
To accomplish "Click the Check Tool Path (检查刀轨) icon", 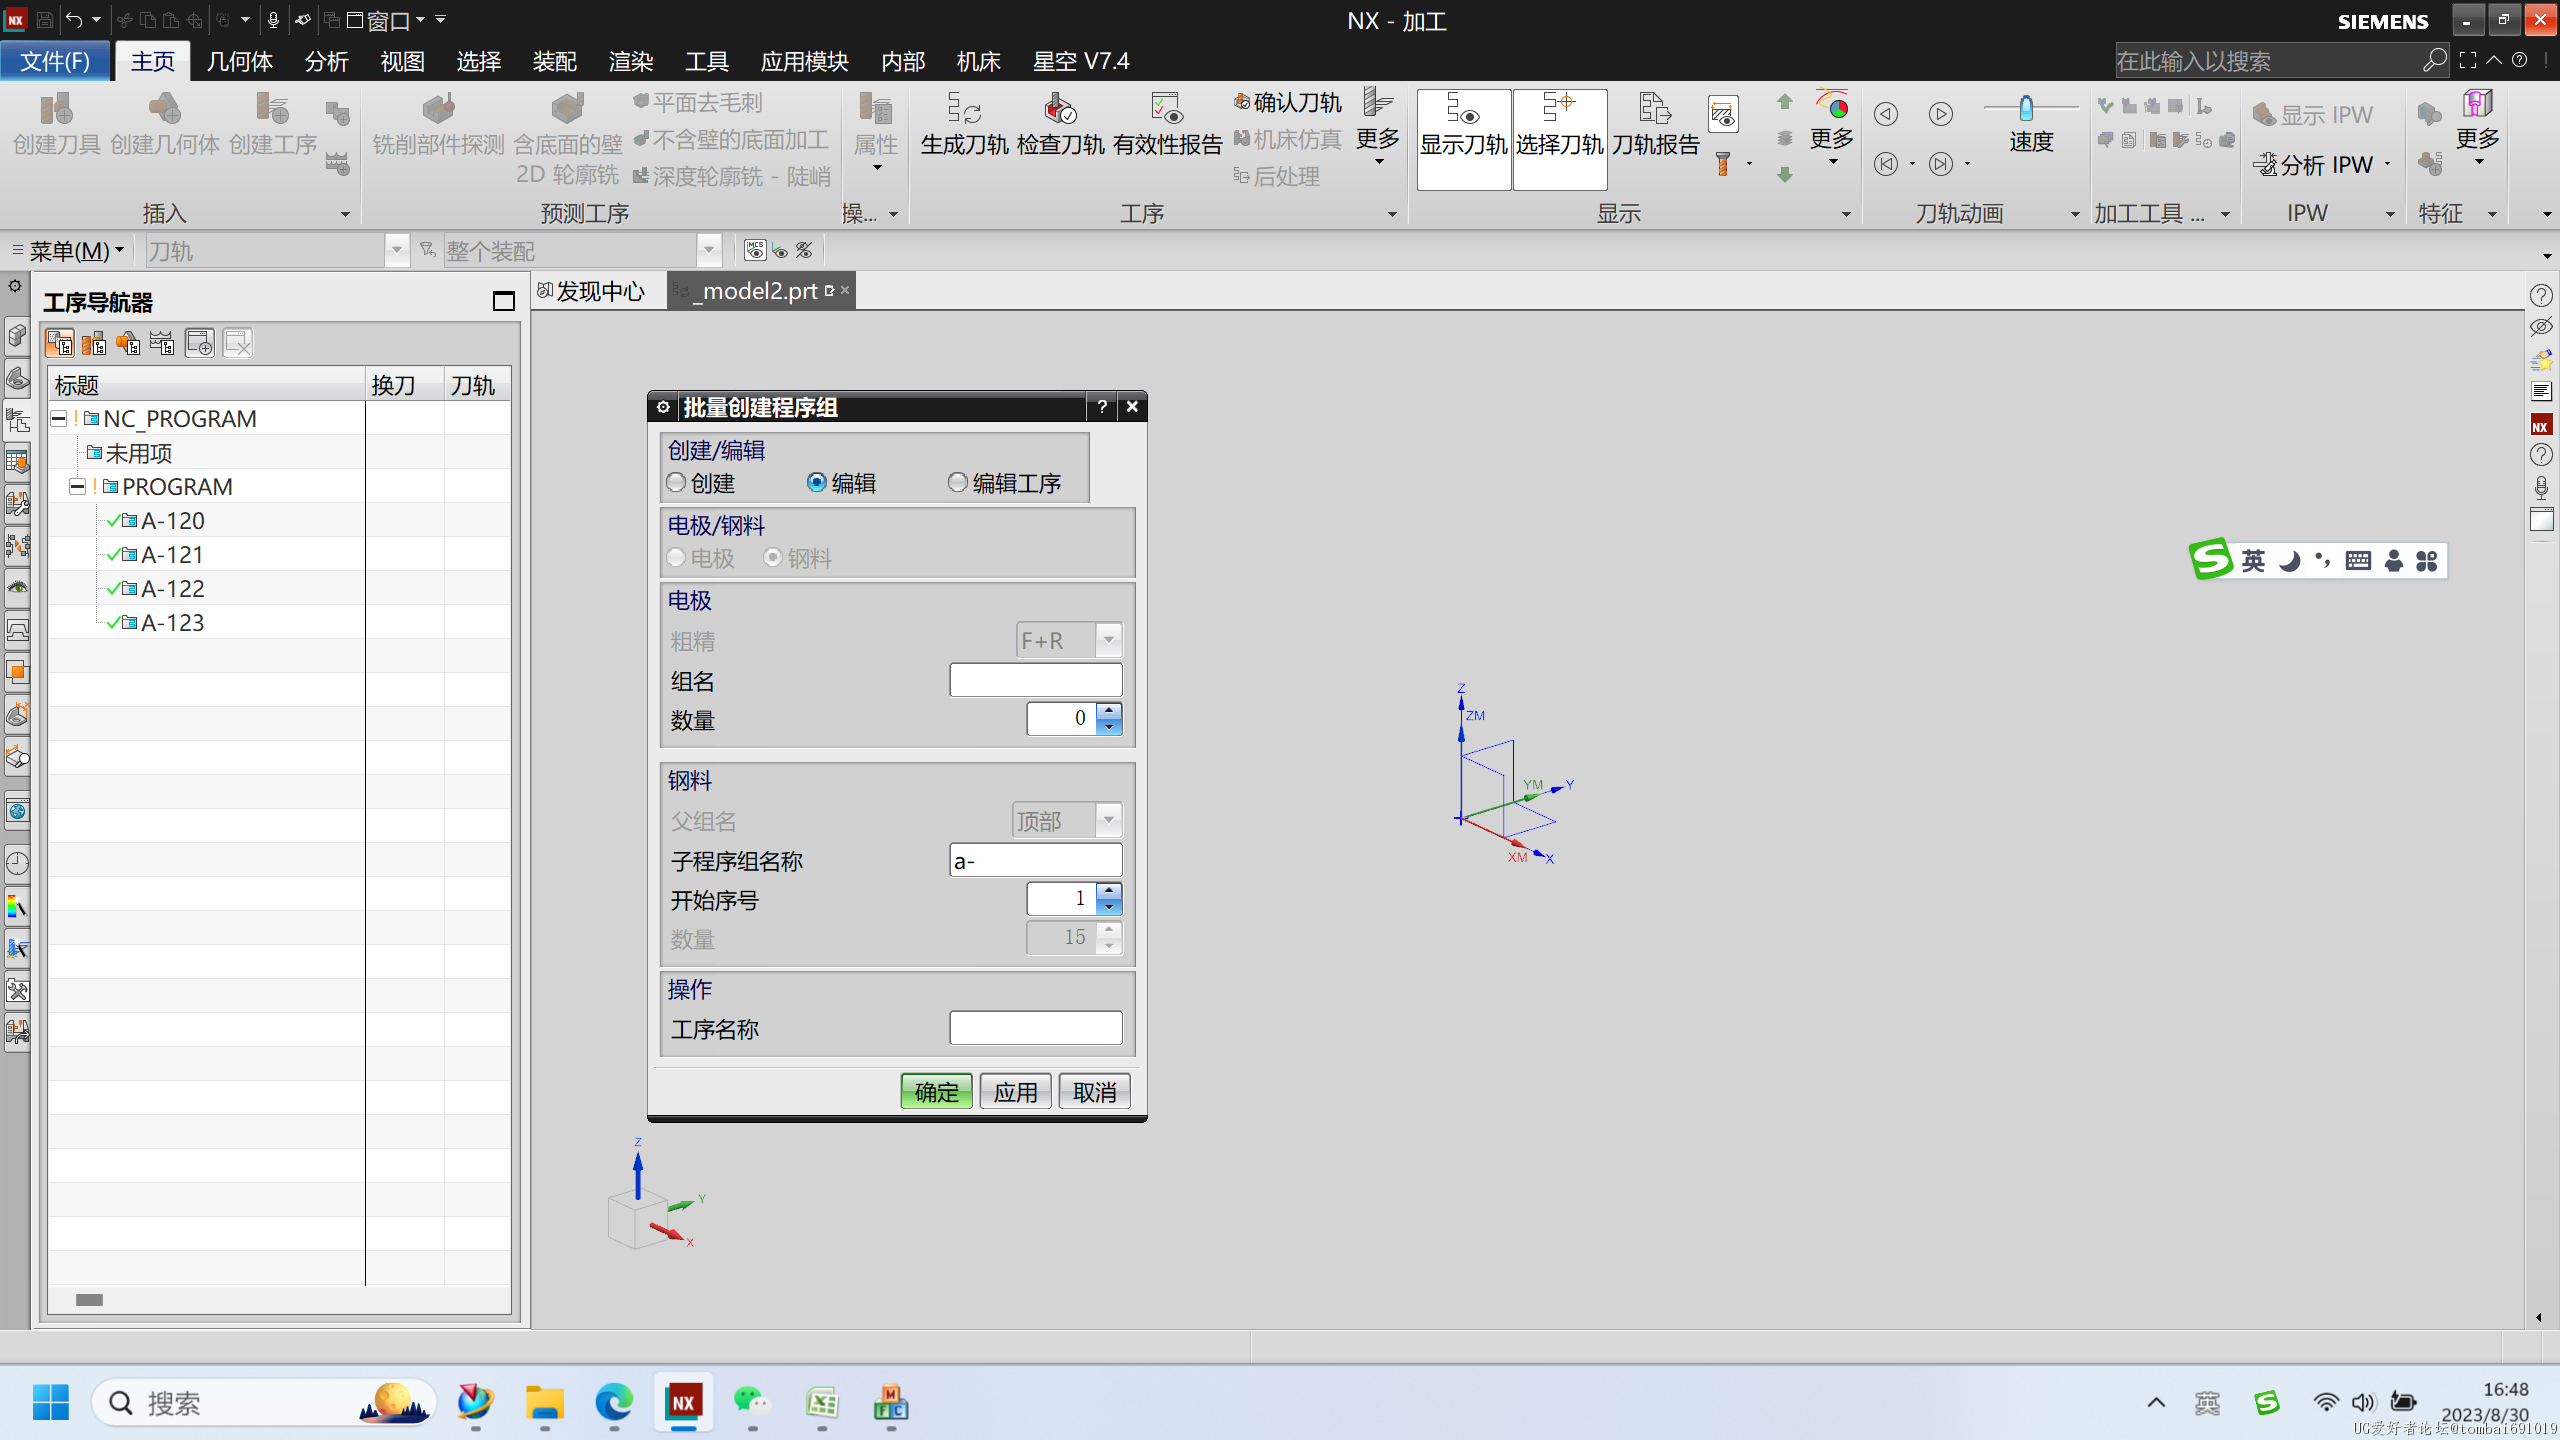I will click(x=1060, y=110).
